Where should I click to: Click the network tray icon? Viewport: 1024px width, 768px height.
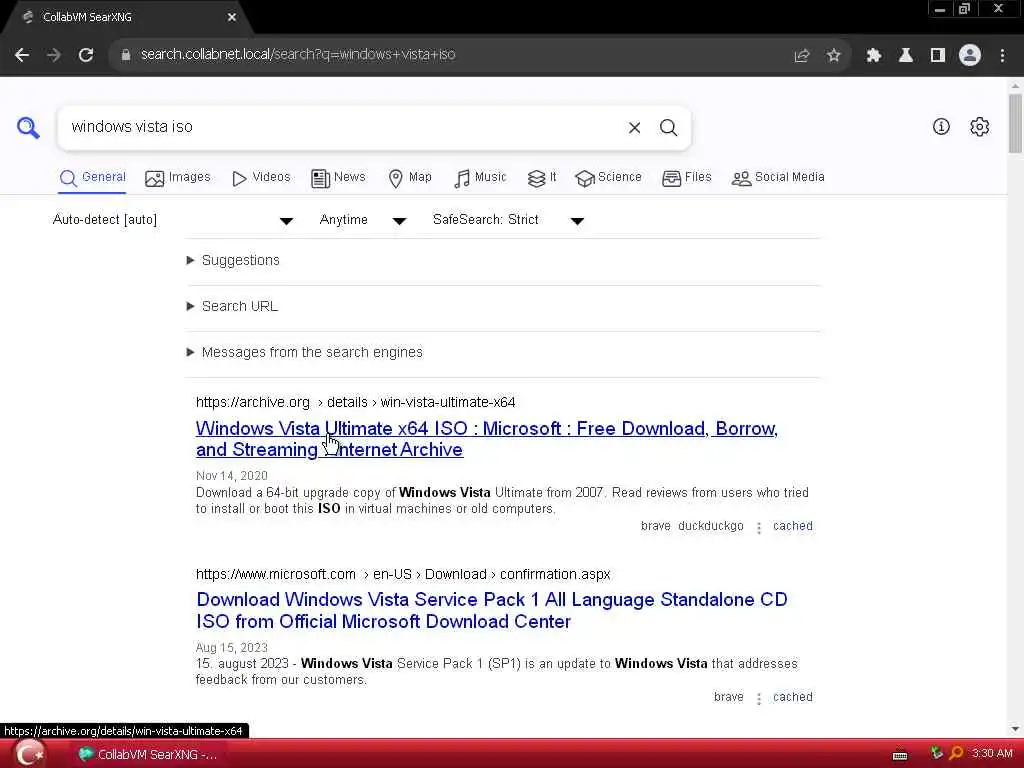[936, 754]
